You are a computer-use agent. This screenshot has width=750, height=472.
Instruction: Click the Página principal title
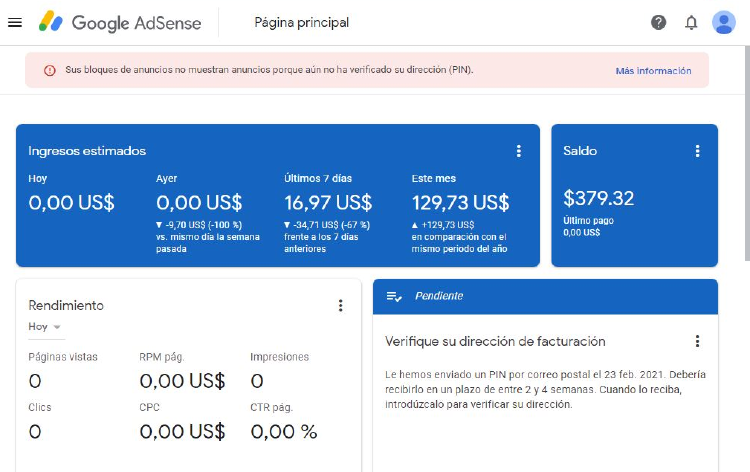pos(301,22)
